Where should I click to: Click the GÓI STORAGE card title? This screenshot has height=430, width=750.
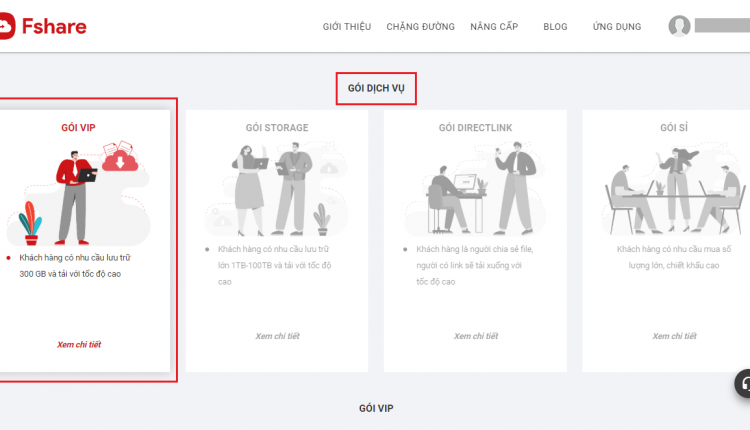click(277, 128)
